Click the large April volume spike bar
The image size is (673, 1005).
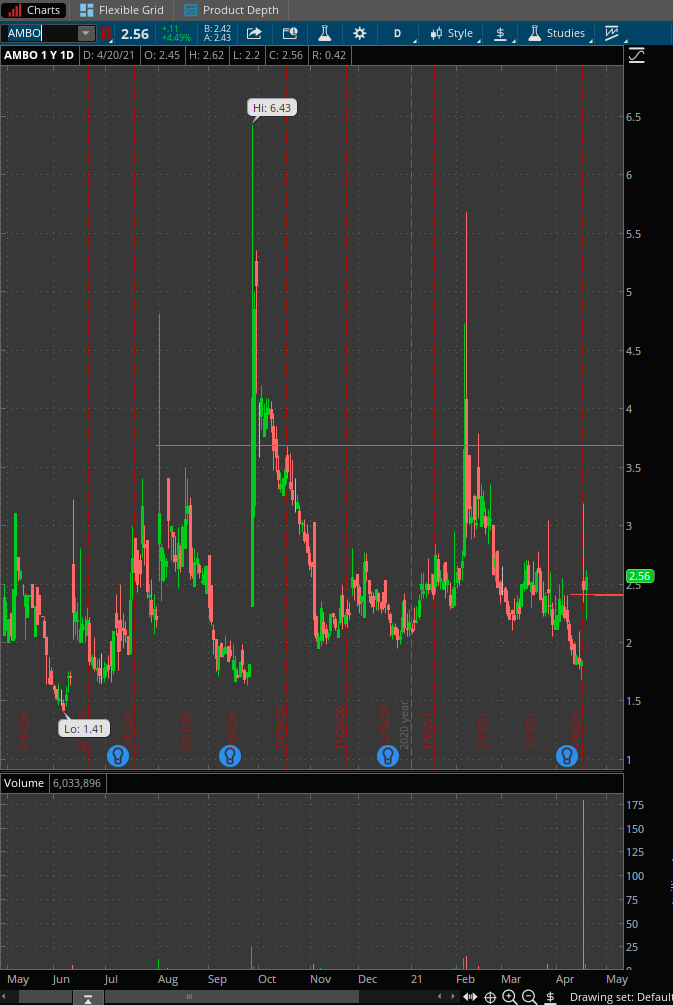tap(583, 885)
